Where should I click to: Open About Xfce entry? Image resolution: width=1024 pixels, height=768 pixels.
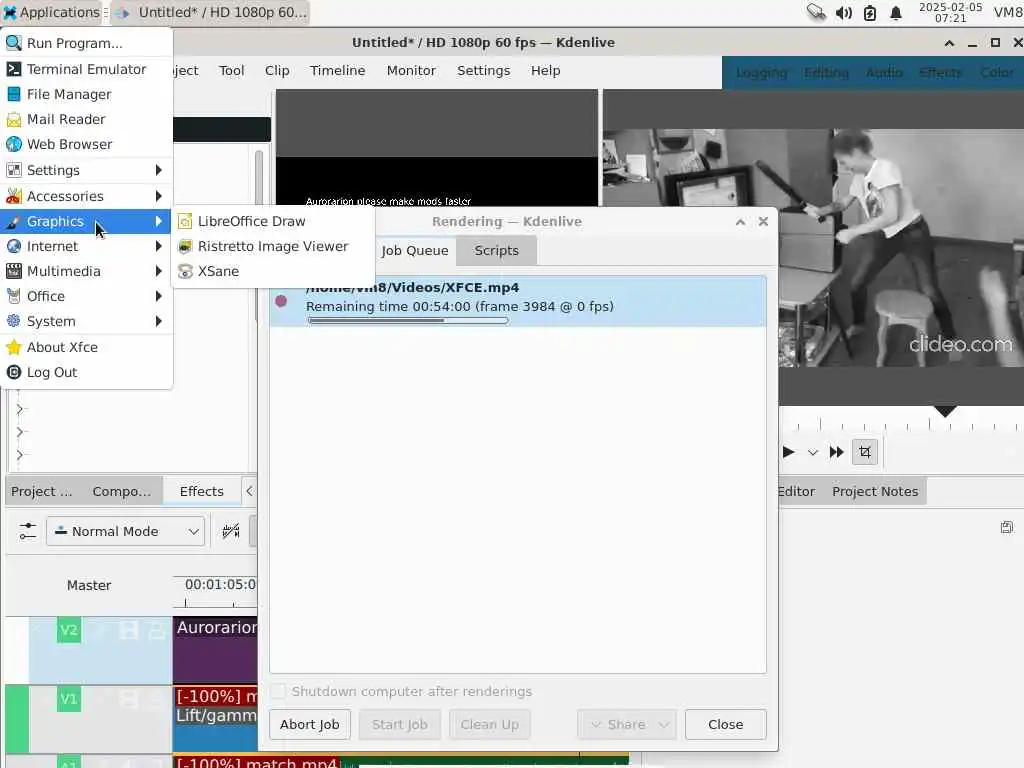point(86,347)
